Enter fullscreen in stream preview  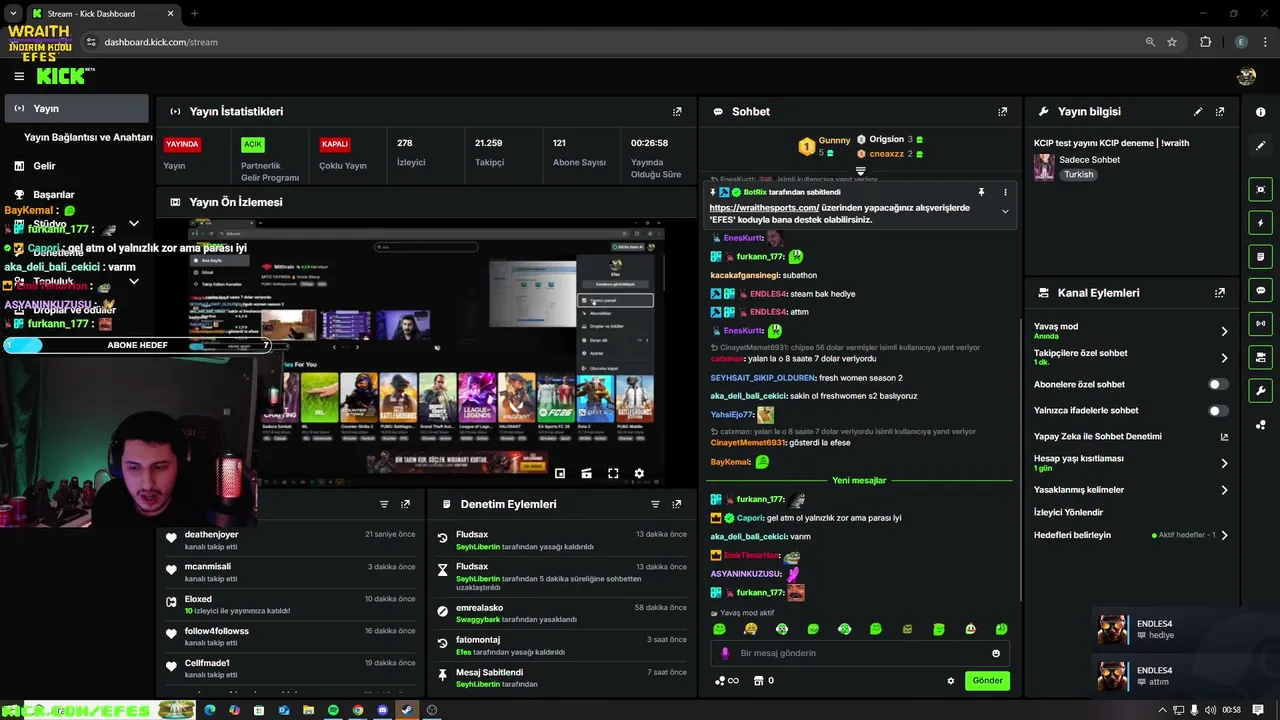pyautogui.click(x=613, y=473)
